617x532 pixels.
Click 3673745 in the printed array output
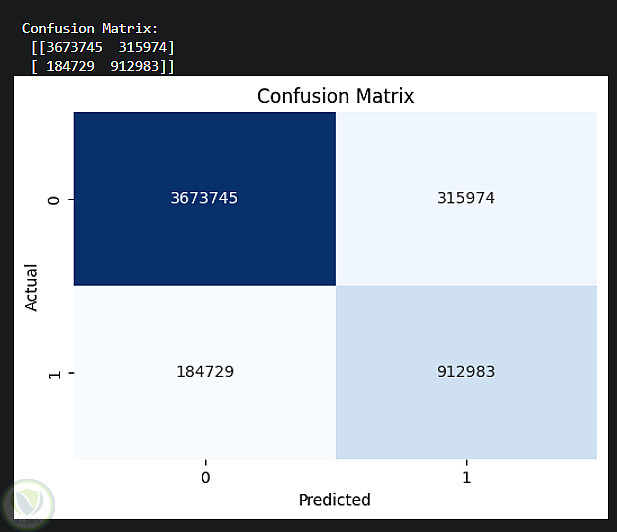click(74, 47)
